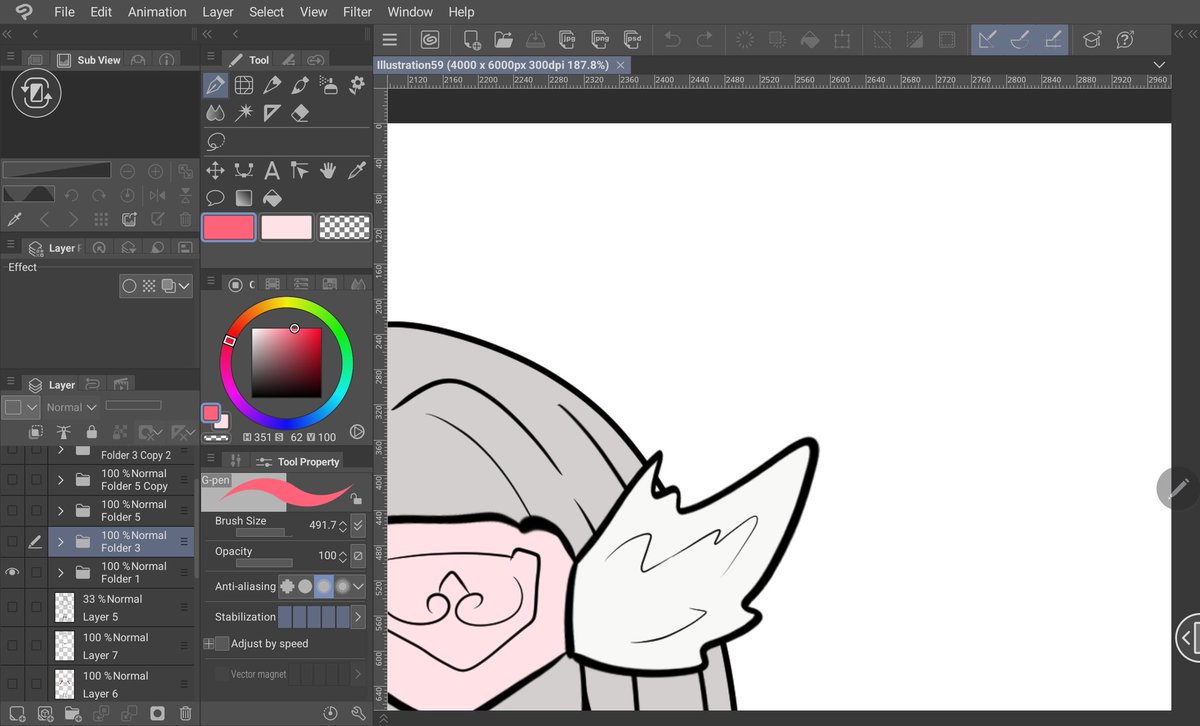Select the Pen tool in the tool palette
1200x726 pixels.
tap(215, 85)
